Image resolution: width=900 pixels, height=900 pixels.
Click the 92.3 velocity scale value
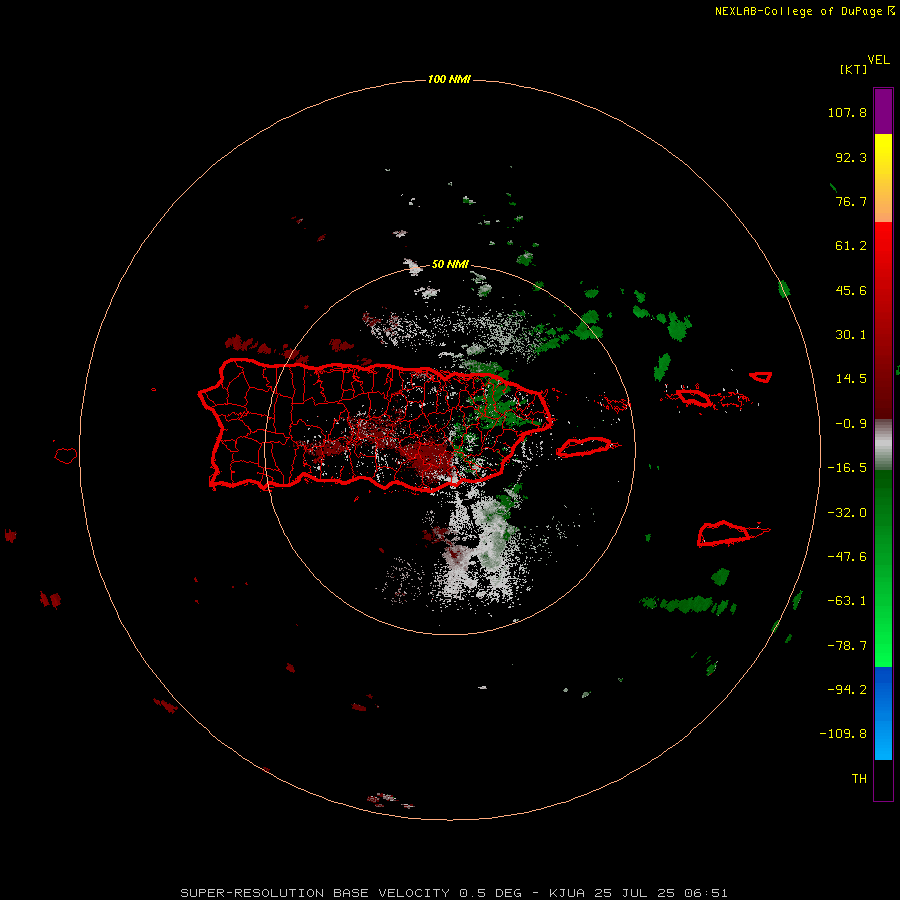pyautogui.click(x=851, y=157)
